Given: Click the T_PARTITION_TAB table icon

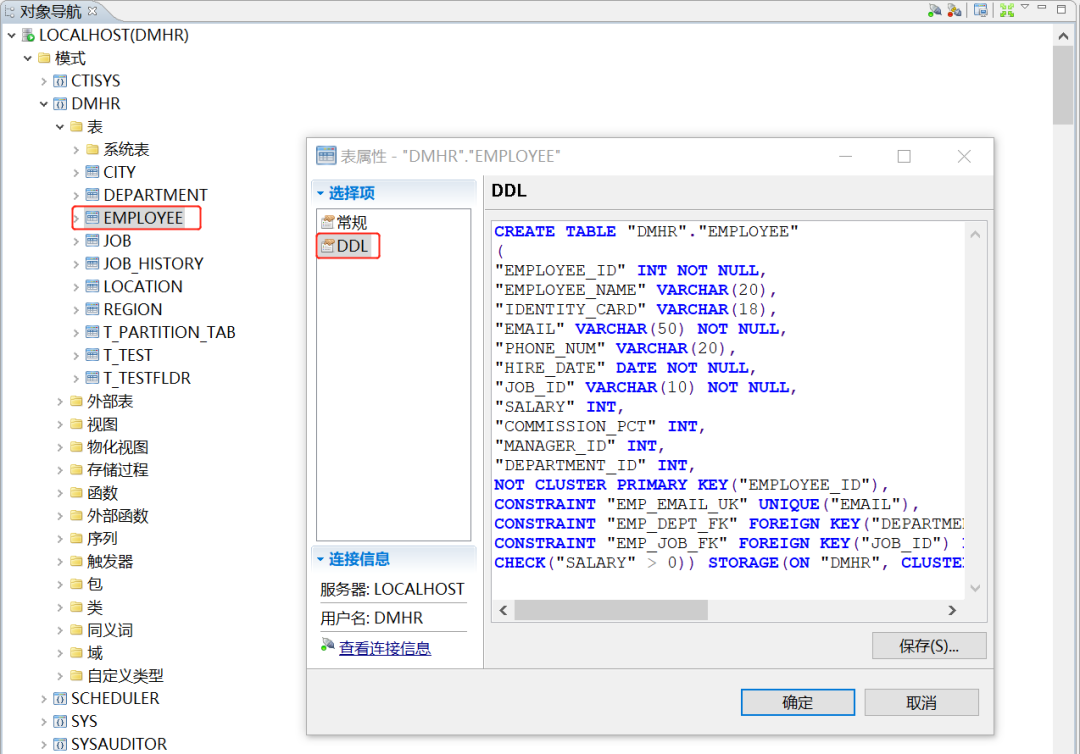Looking at the screenshot, I should [92, 332].
